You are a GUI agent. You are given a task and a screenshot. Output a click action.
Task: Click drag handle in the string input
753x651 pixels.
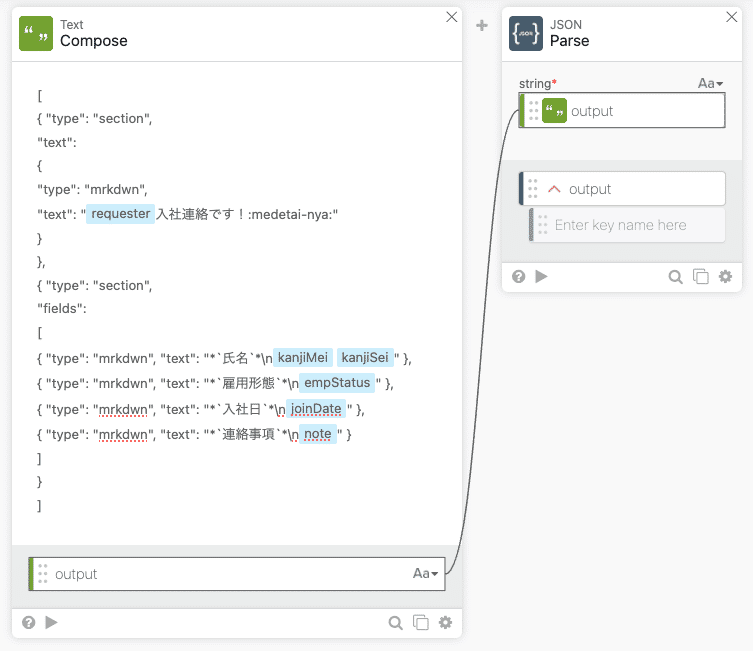(x=534, y=110)
